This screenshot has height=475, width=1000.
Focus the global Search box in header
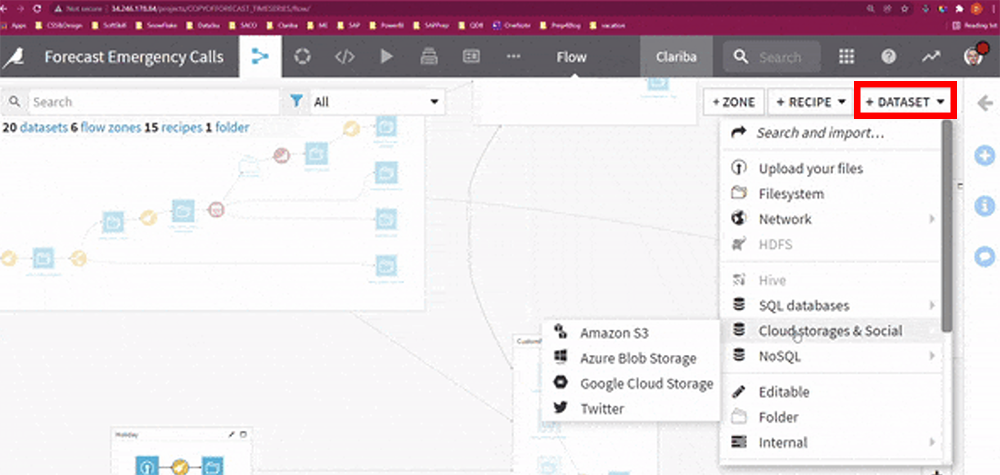(772, 57)
